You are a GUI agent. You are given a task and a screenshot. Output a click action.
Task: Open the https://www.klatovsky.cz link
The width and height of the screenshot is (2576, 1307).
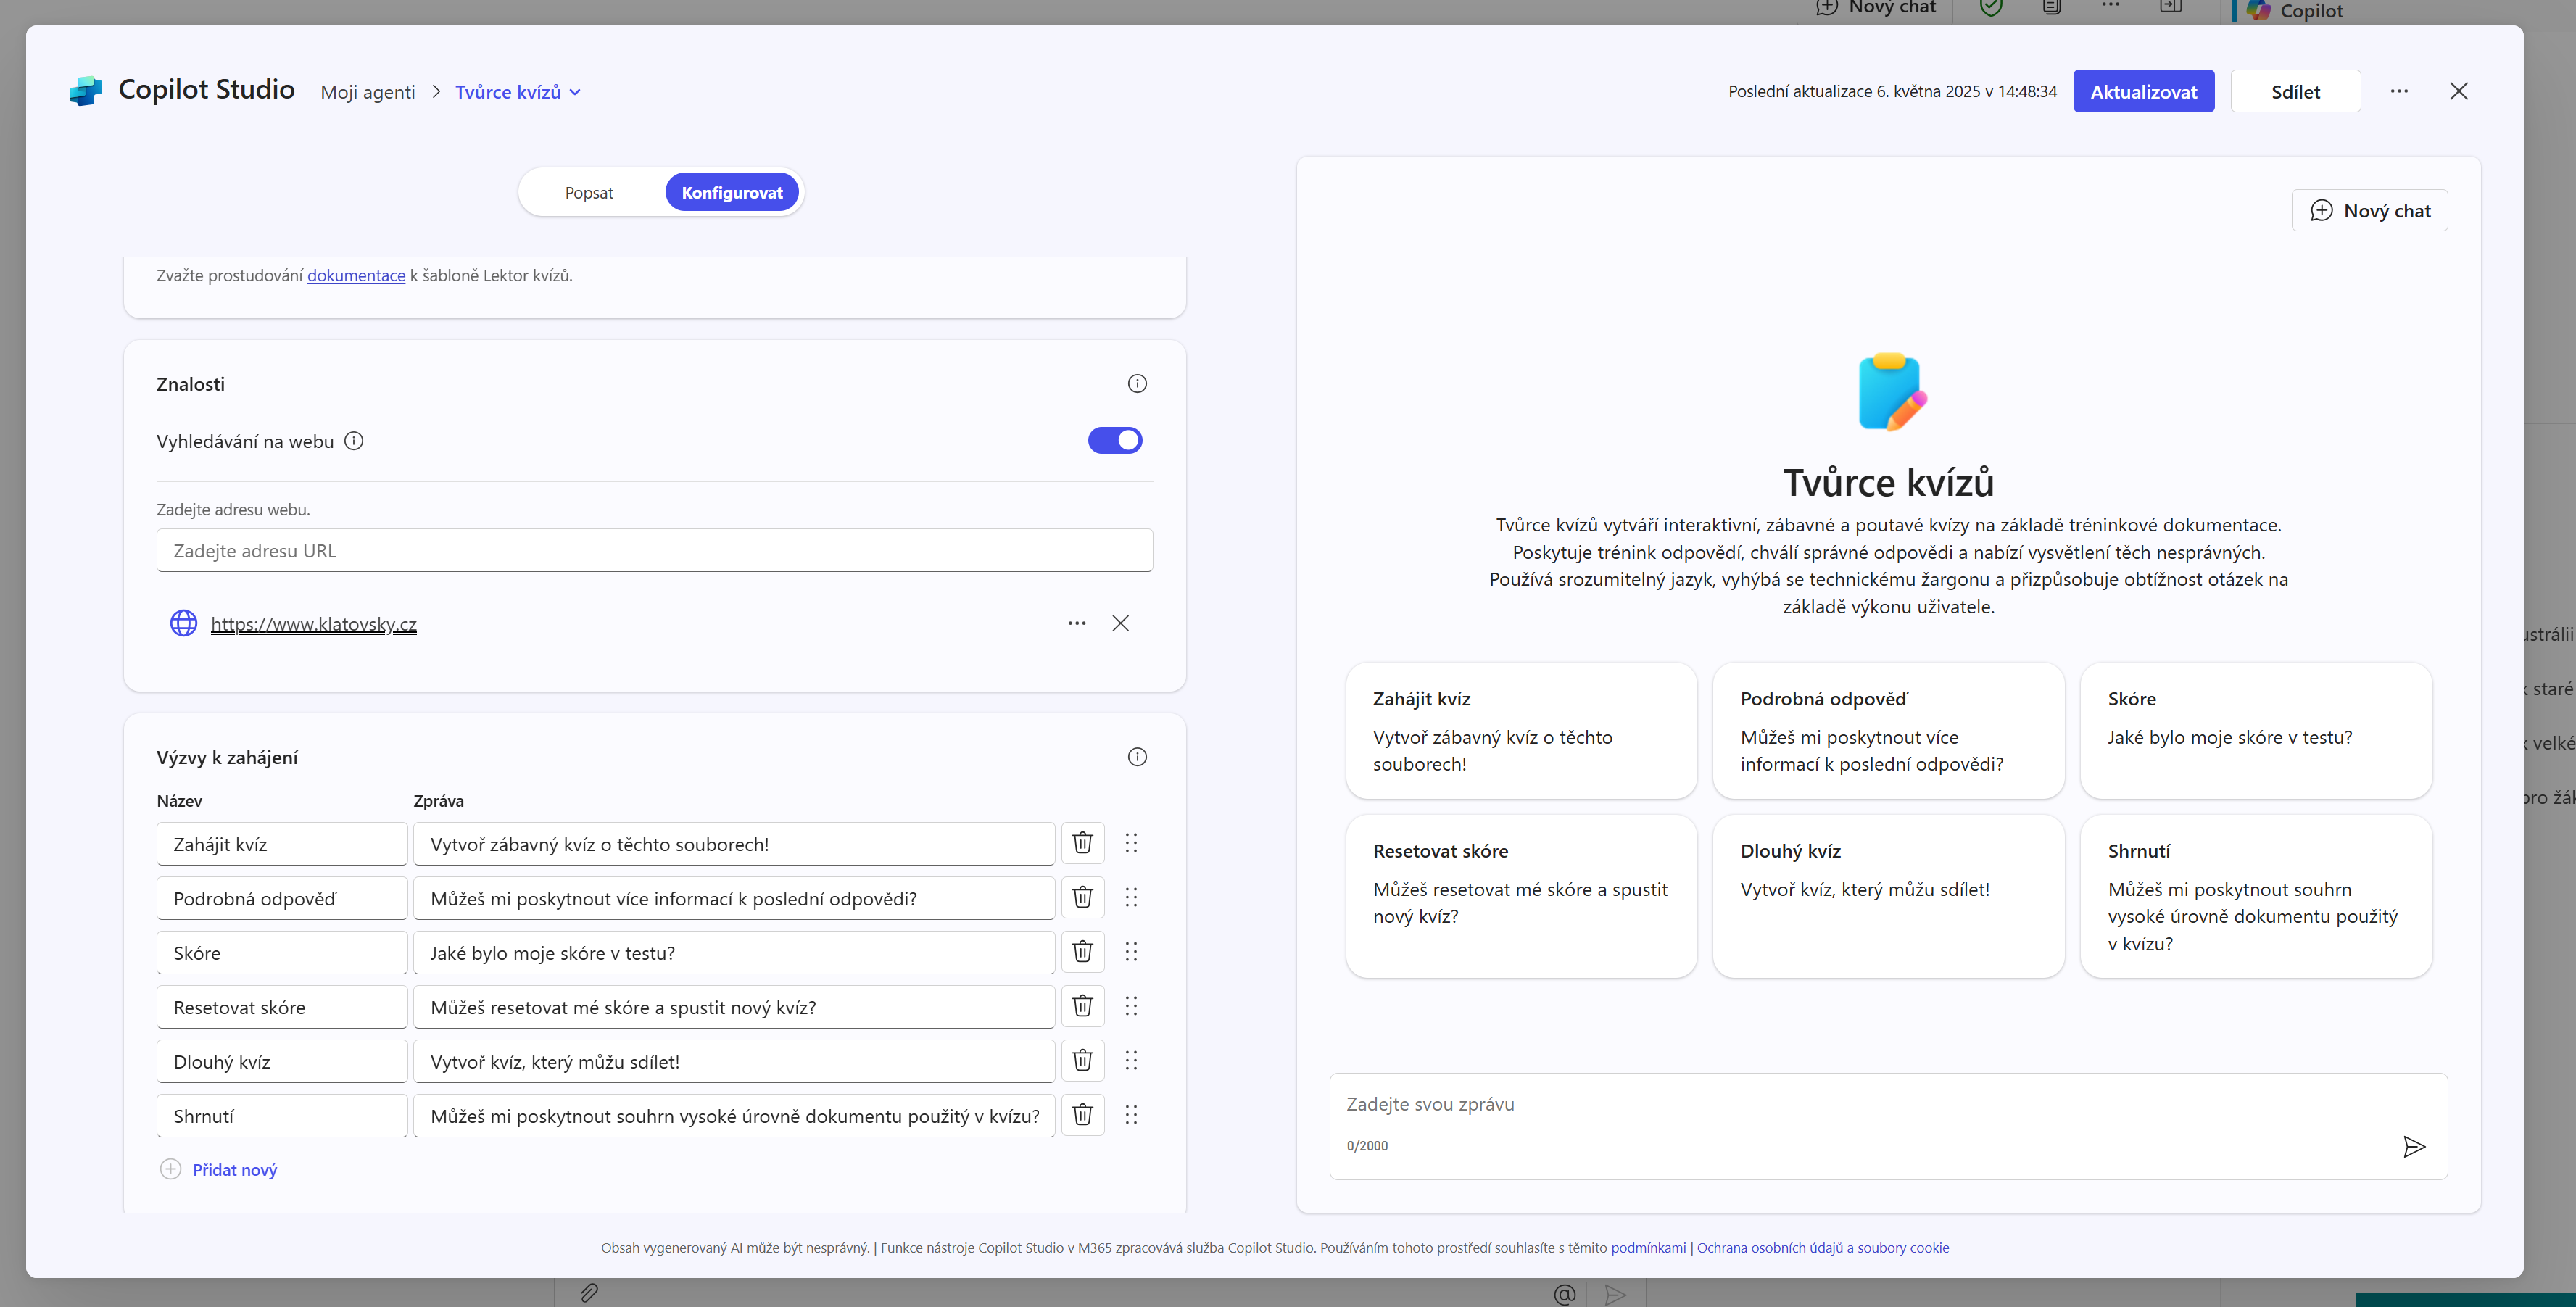(x=313, y=624)
